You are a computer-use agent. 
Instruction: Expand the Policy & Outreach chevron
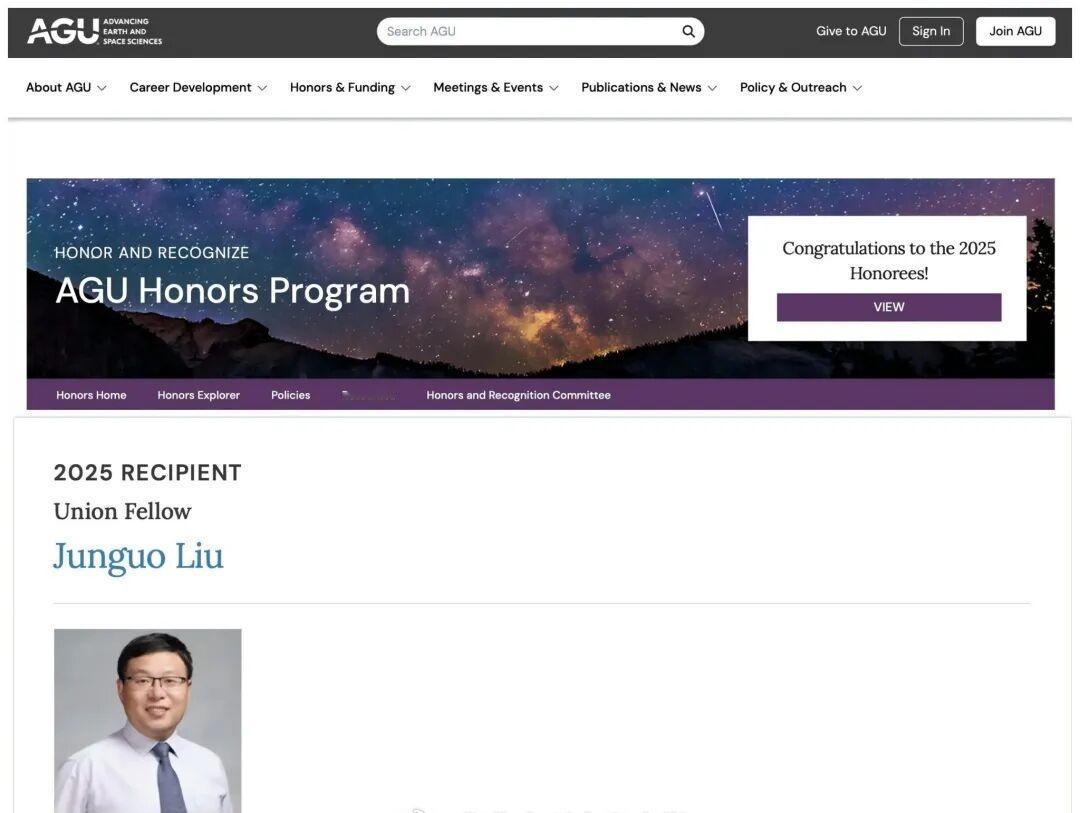[858, 88]
